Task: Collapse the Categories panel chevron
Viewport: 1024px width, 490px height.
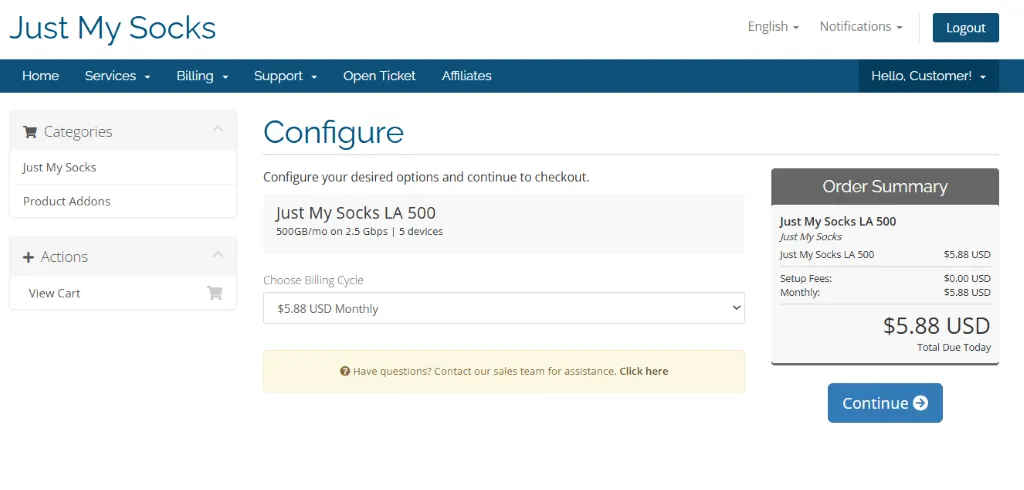Action: [218, 129]
